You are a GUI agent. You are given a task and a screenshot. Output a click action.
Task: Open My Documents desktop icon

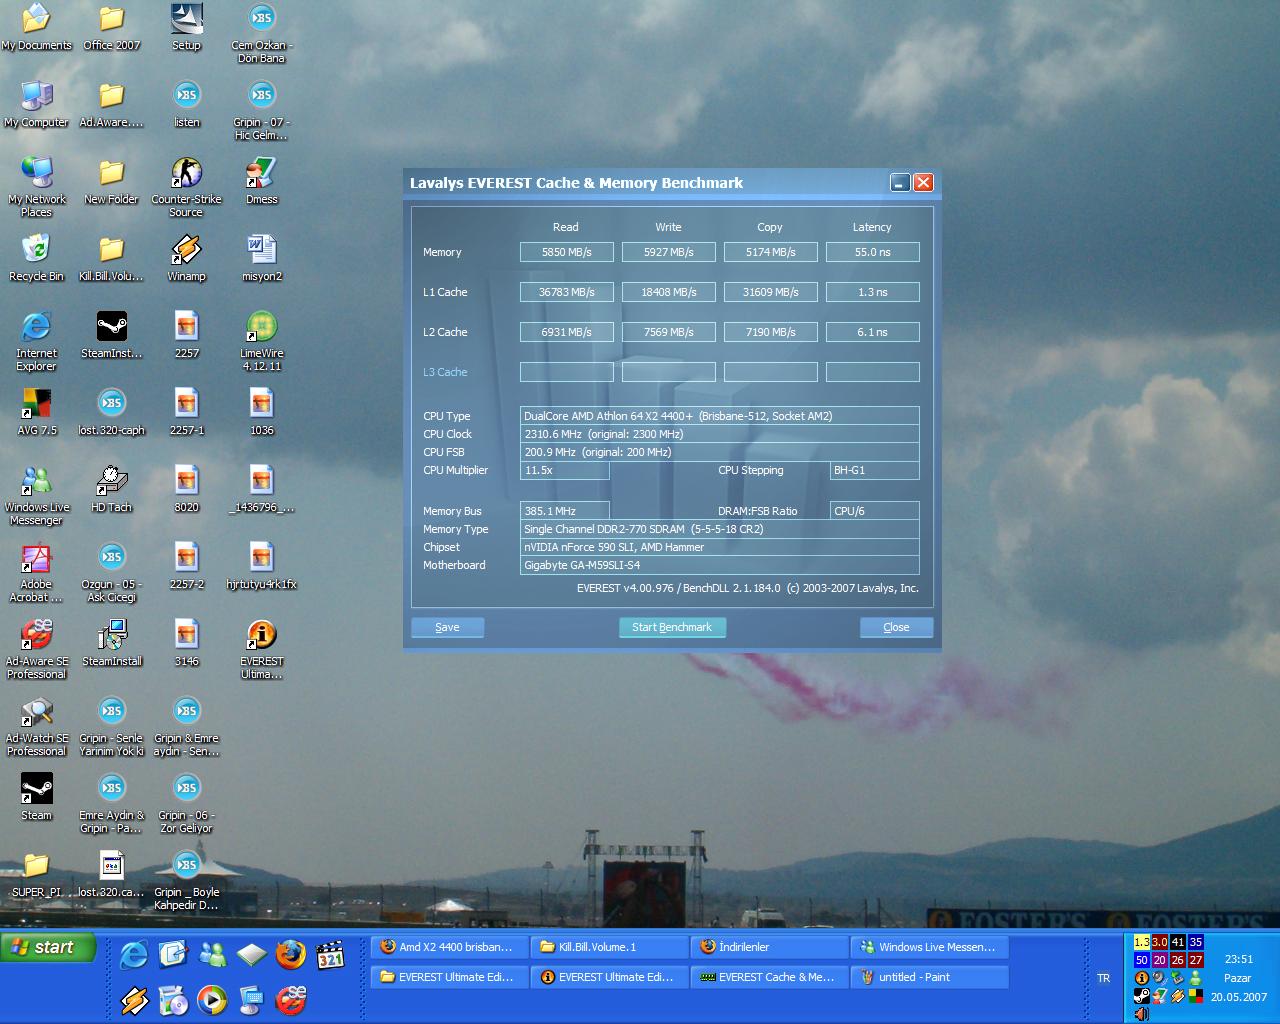pyautogui.click(x=36, y=28)
